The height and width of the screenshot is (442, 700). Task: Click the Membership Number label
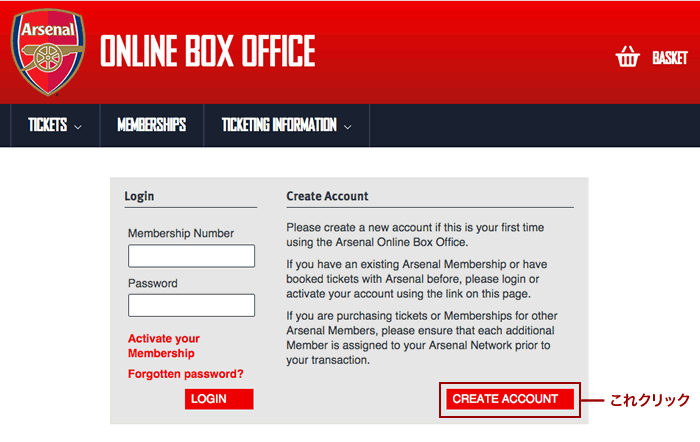[x=181, y=233]
